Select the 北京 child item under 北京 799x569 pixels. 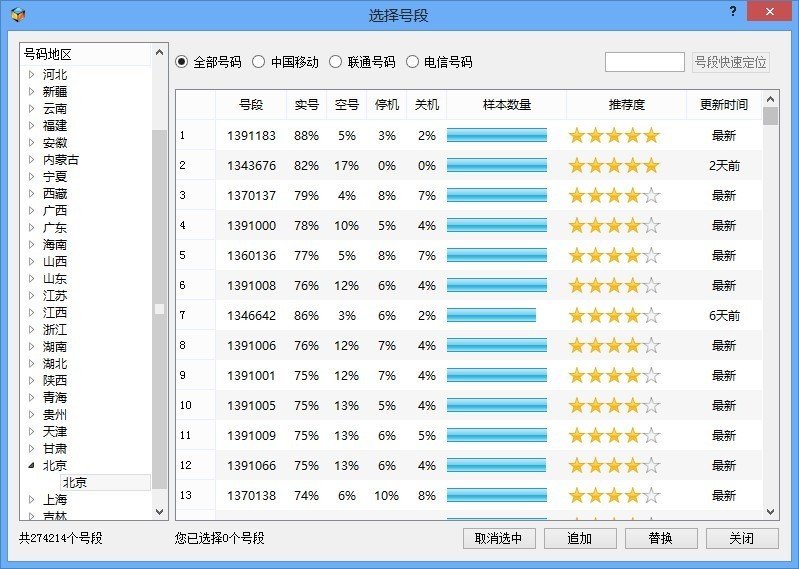tap(105, 482)
